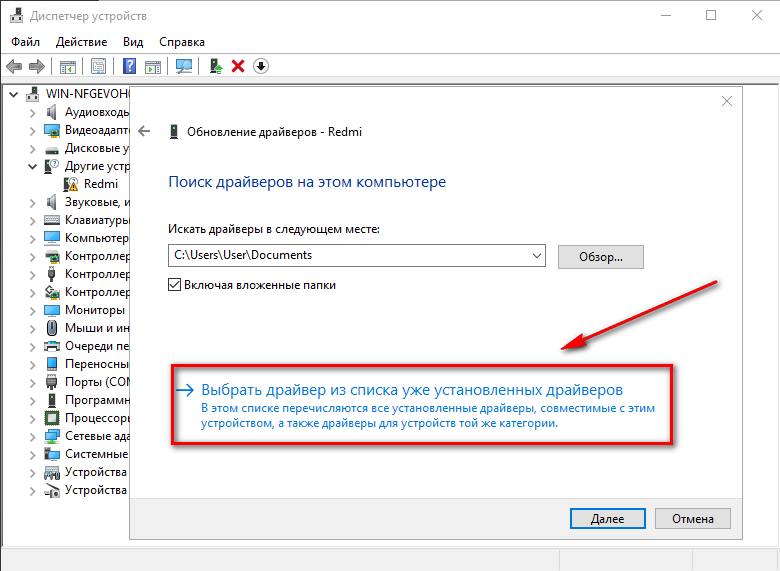The height and width of the screenshot is (571, 780).
Task: Open the Вид menu
Action: (133, 42)
